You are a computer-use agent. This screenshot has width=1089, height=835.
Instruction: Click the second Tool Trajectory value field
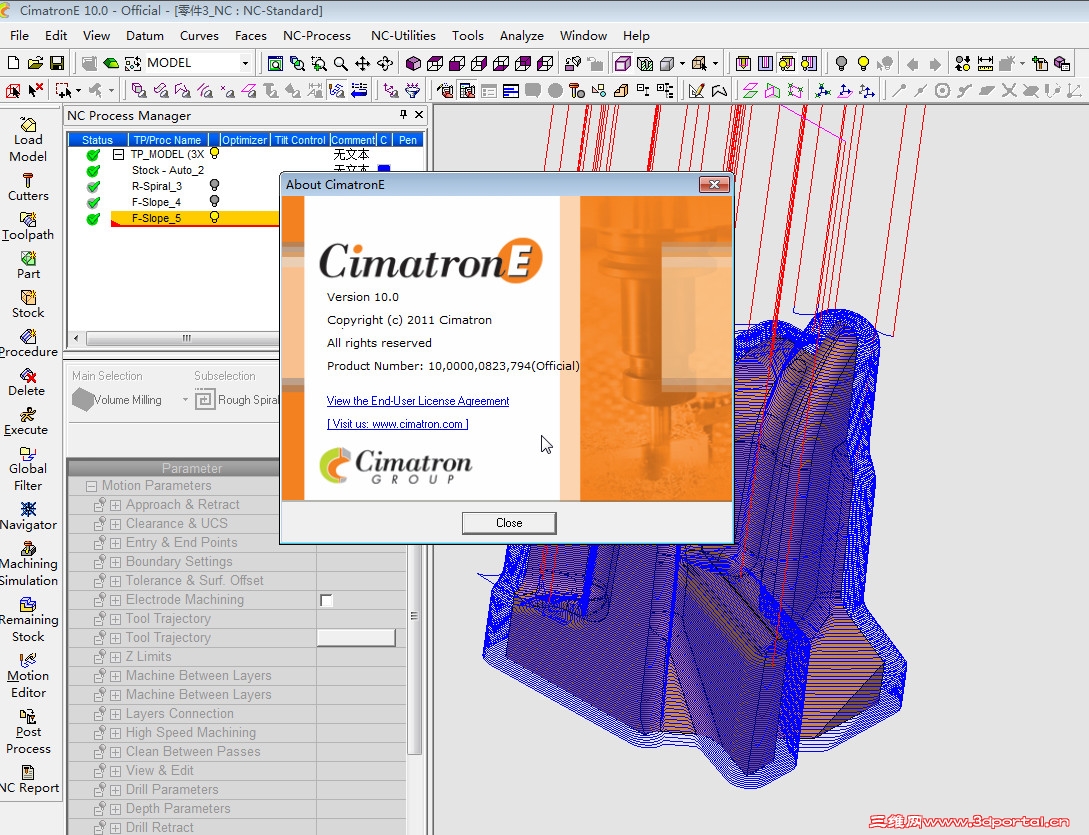356,638
